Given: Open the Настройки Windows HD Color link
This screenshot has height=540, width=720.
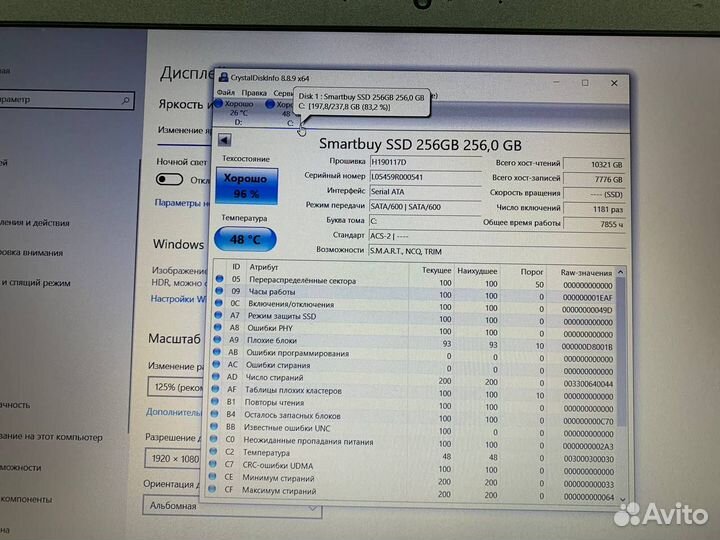Looking at the screenshot, I should pyautogui.click(x=179, y=299).
